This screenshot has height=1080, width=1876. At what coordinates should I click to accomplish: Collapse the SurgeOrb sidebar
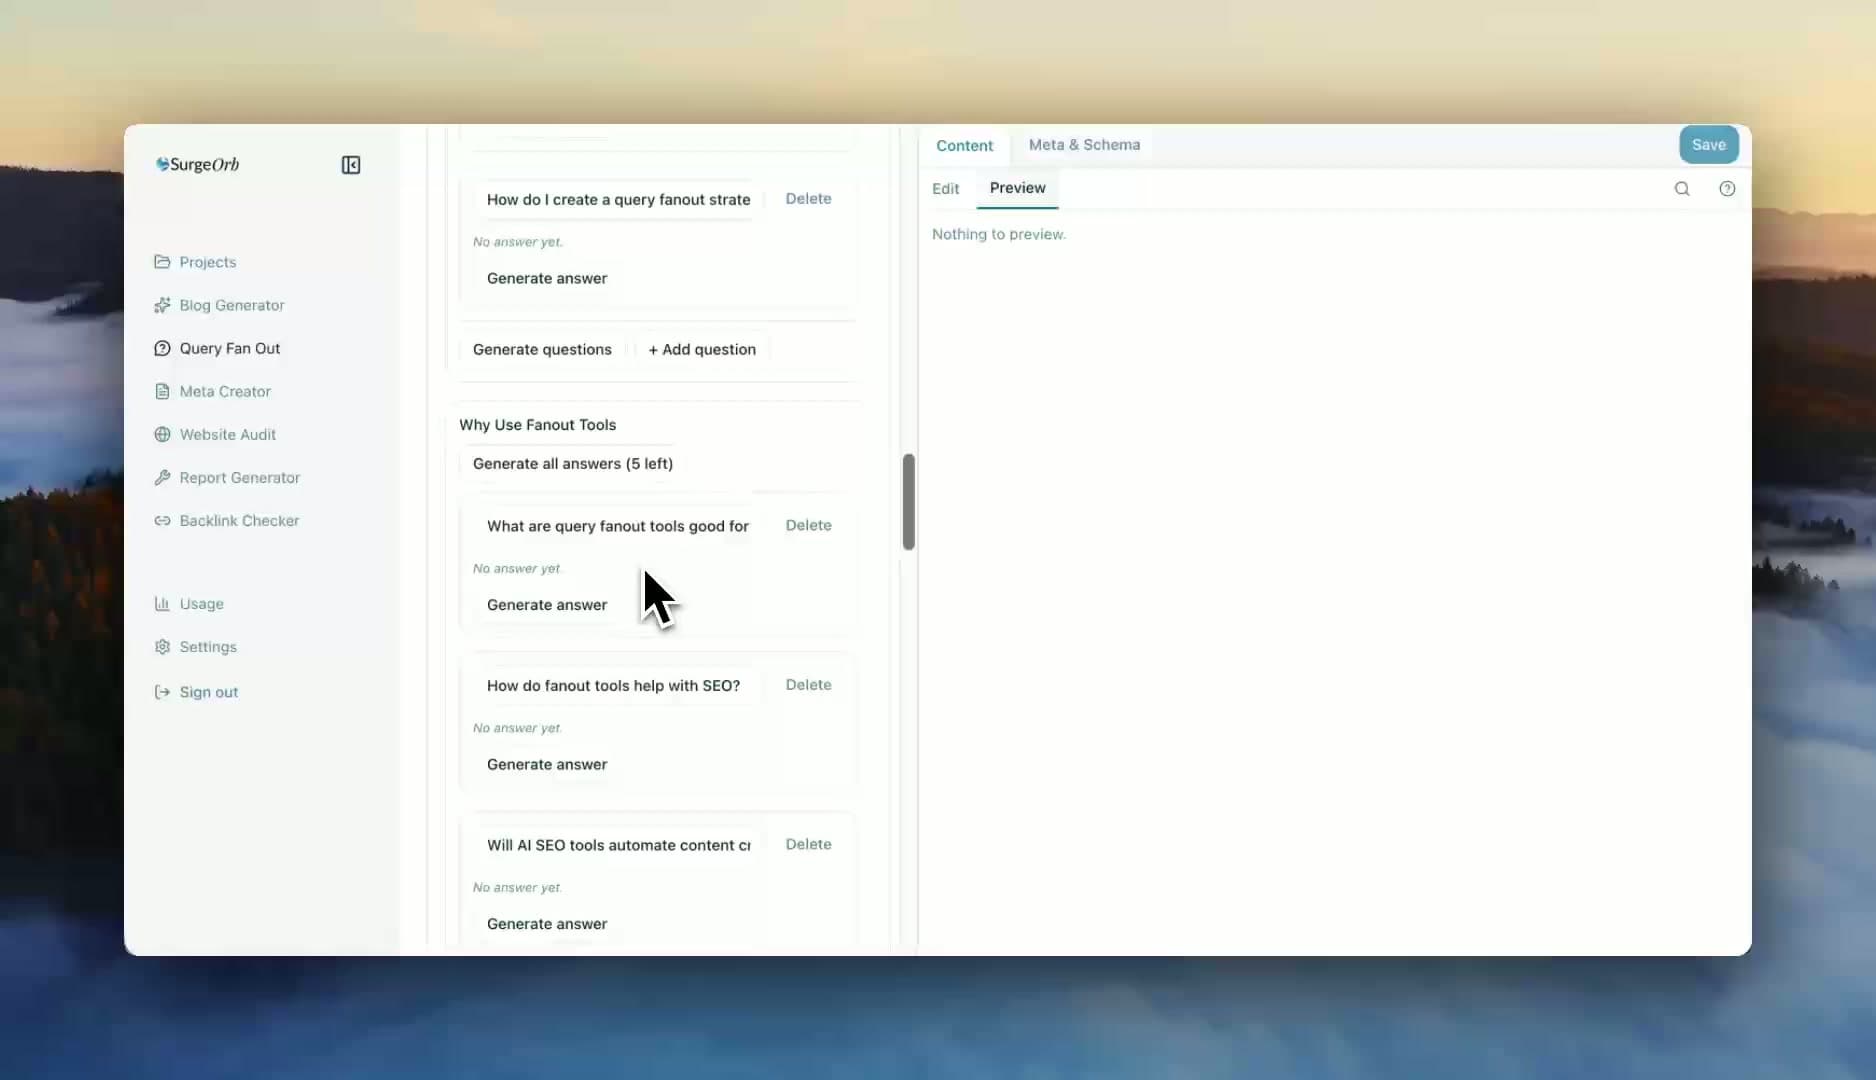350,164
